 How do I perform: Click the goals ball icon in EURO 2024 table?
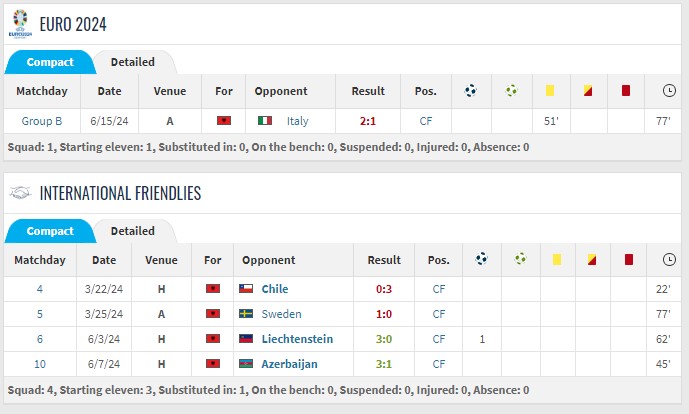pos(471,91)
